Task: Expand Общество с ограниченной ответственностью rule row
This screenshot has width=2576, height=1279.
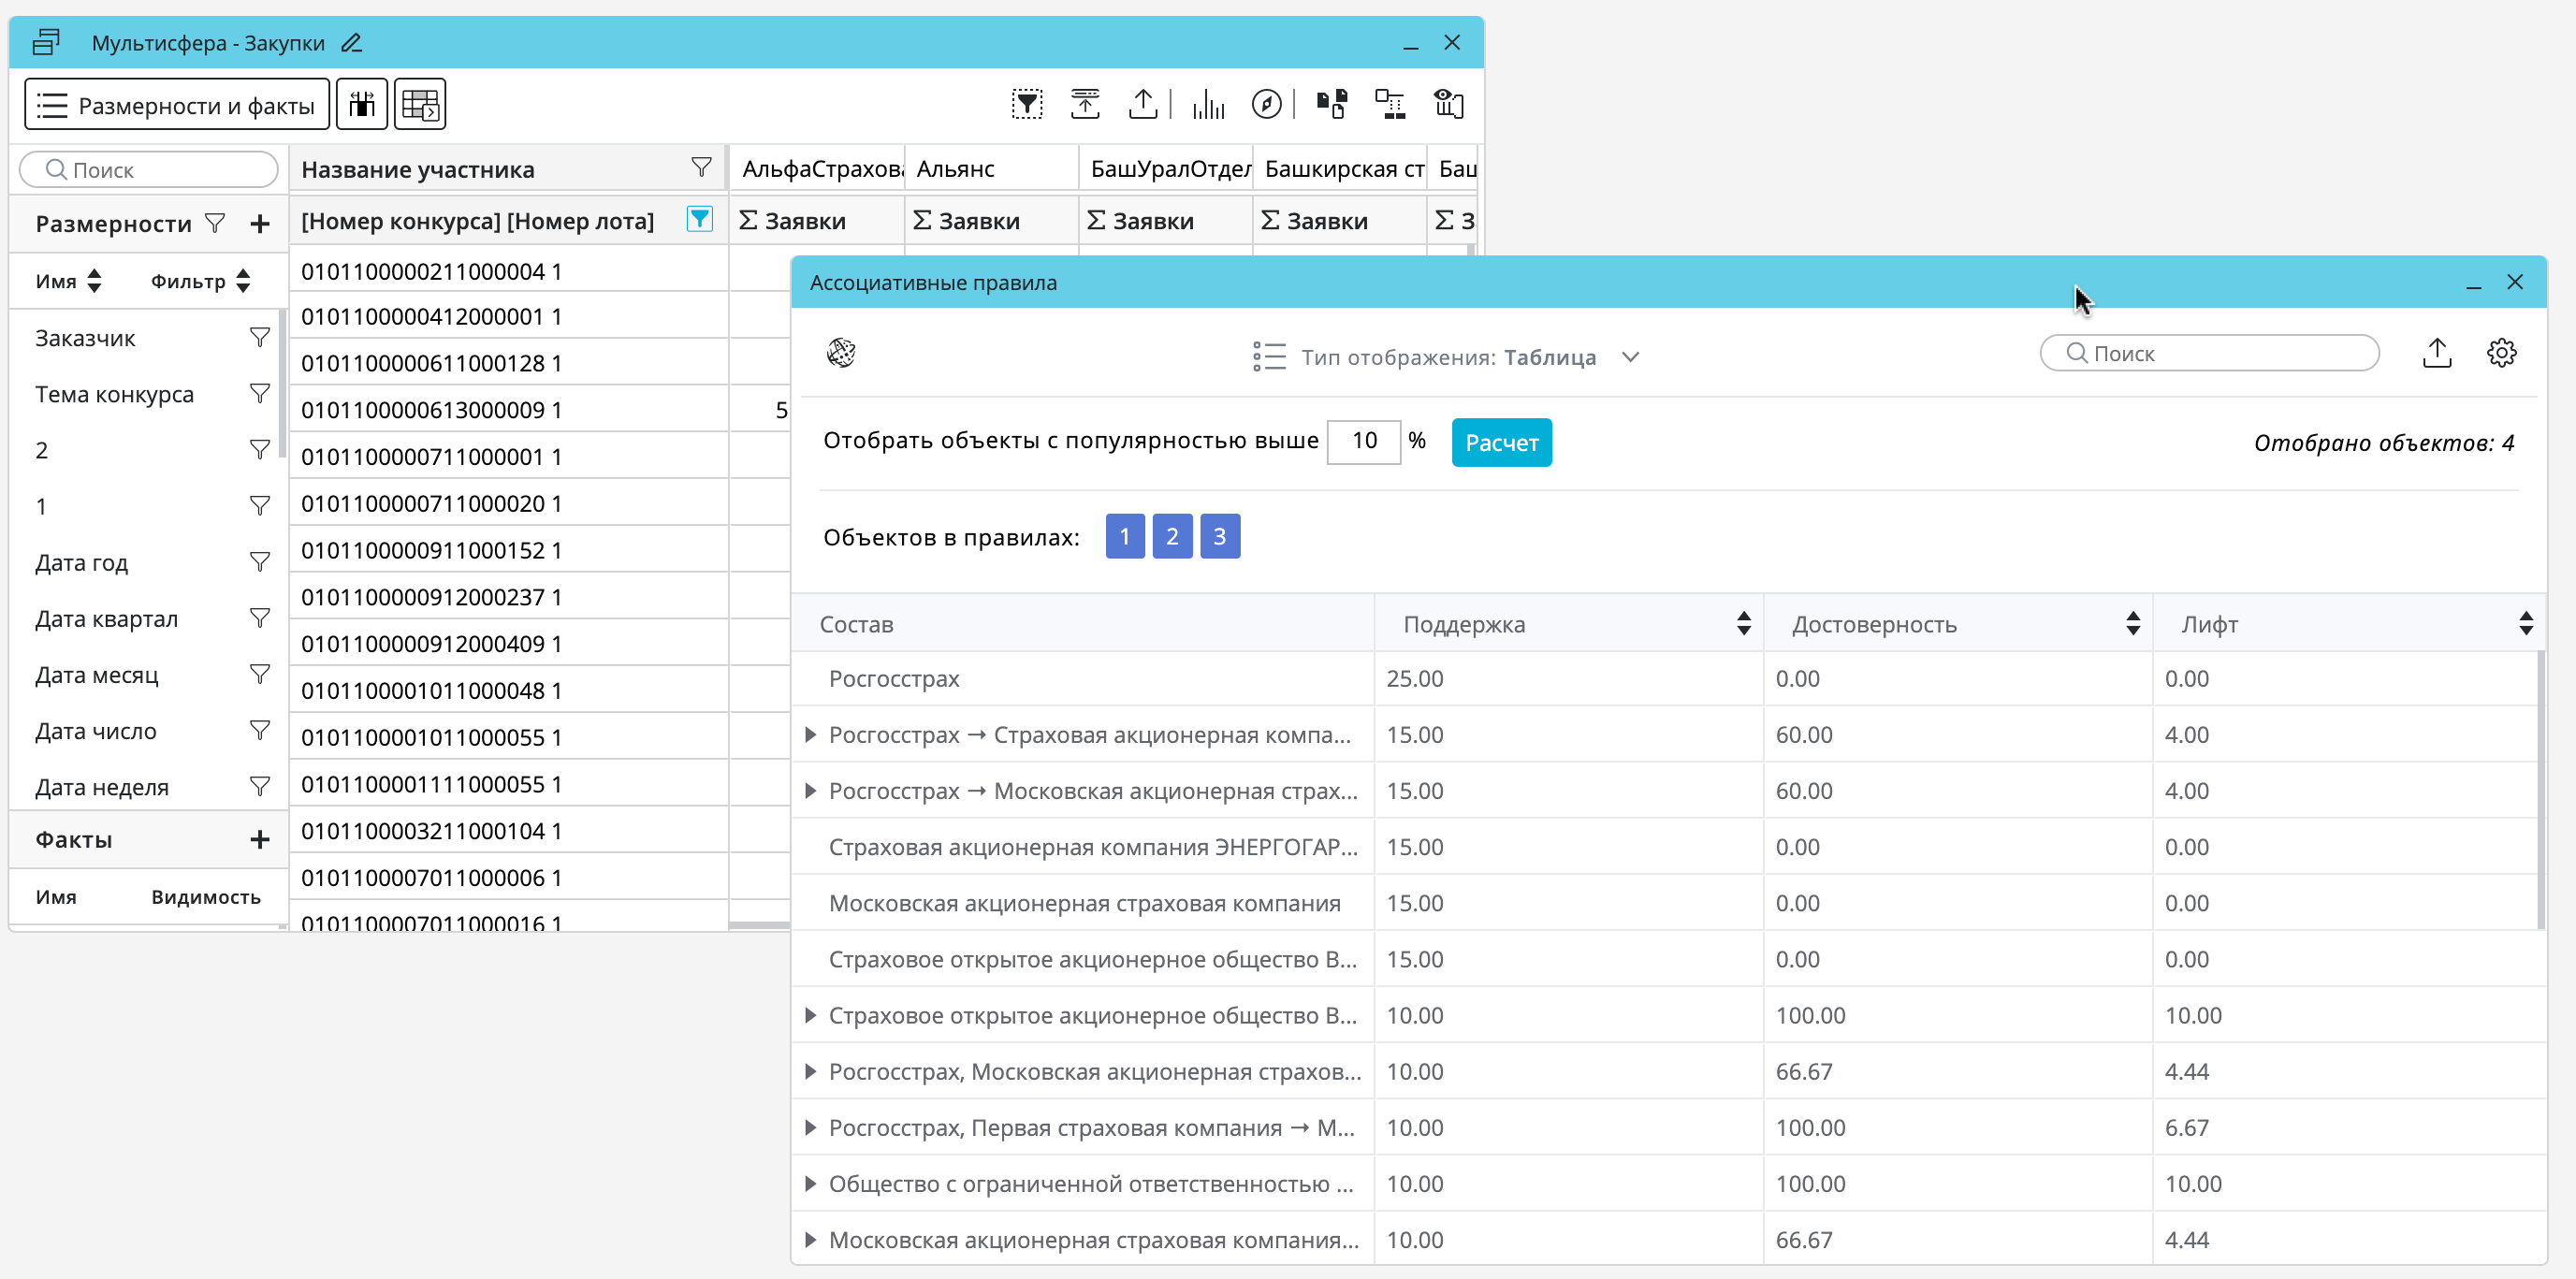Action: (810, 1184)
